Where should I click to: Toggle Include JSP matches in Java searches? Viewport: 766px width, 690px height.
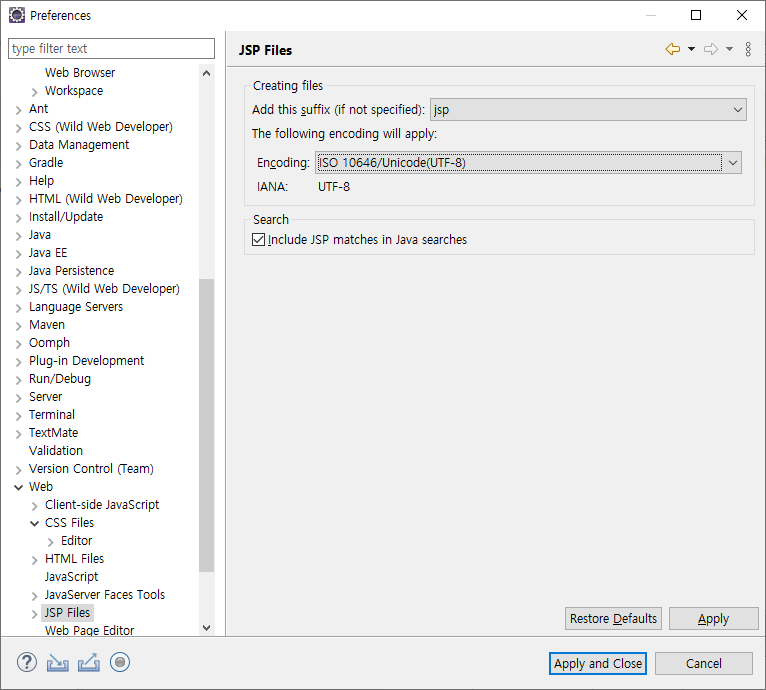[x=258, y=239]
